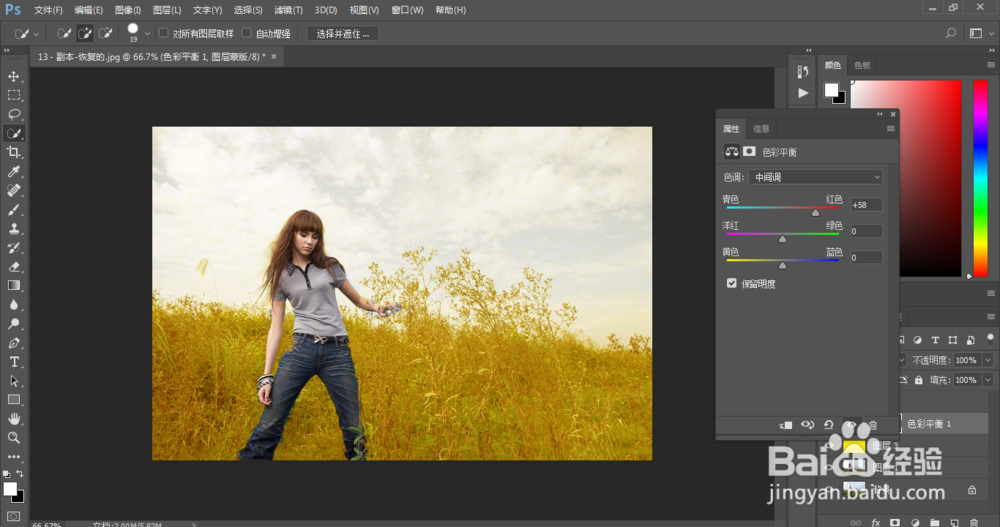Image resolution: width=1000 pixels, height=527 pixels.
Task: Click the History panel icon
Action: [x=803, y=72]
